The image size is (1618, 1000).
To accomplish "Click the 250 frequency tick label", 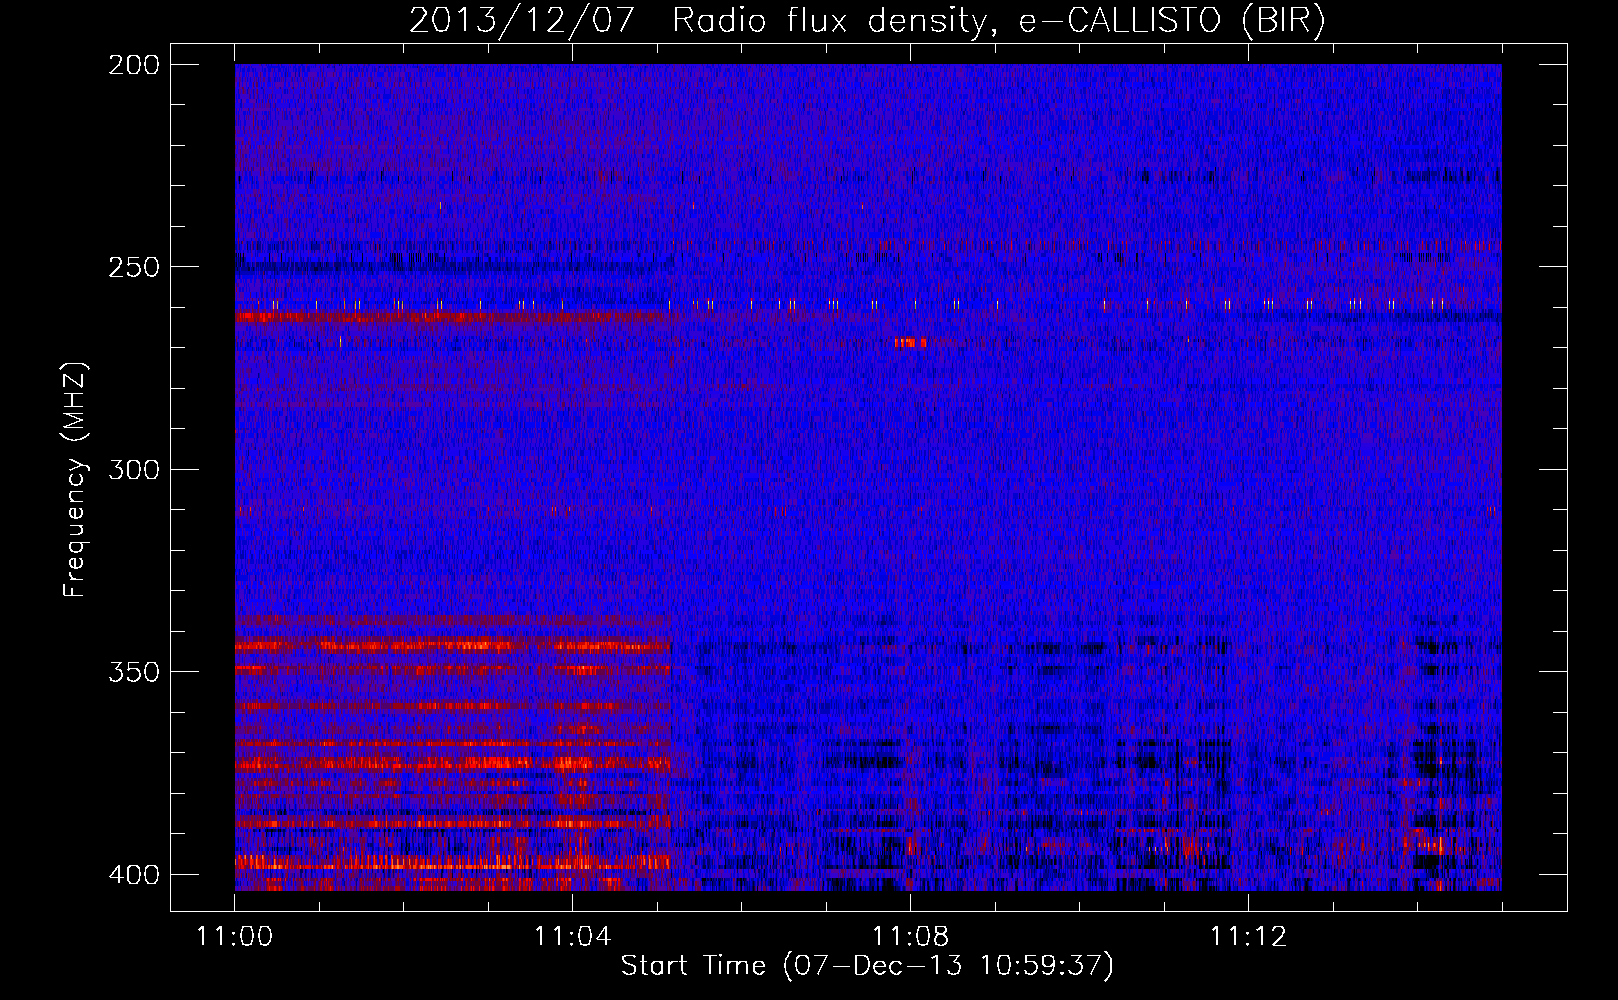I will tap(133, 267).
